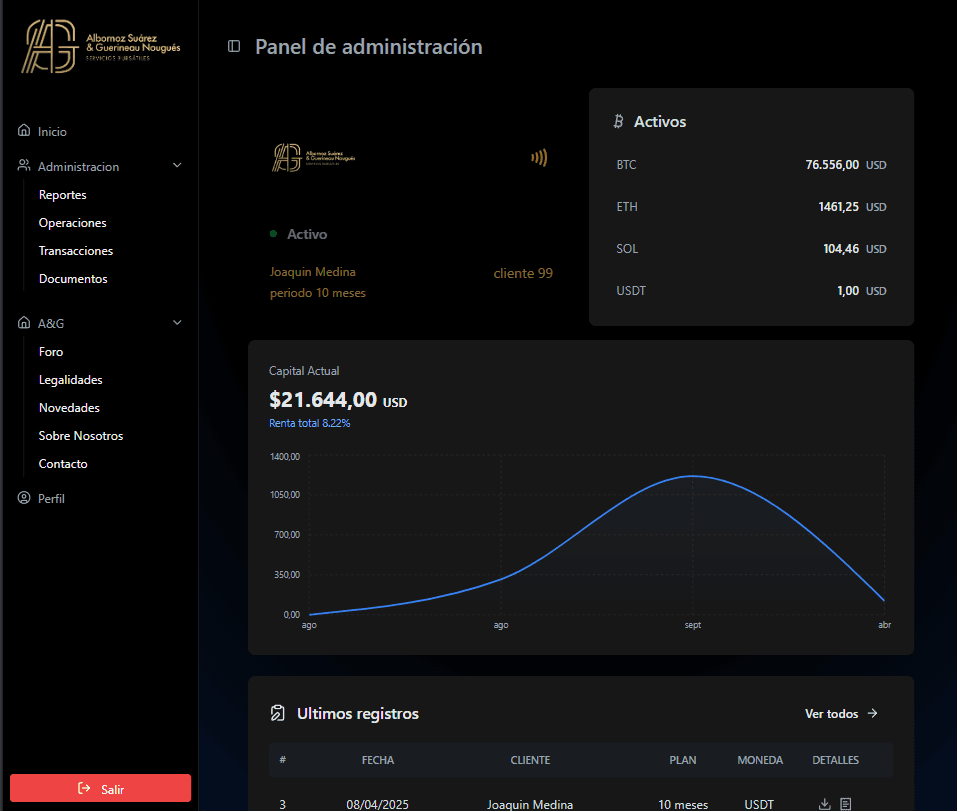Click the Albornoz Suárez sidebar logo
The image size is (957, 811).
[100, 47]
